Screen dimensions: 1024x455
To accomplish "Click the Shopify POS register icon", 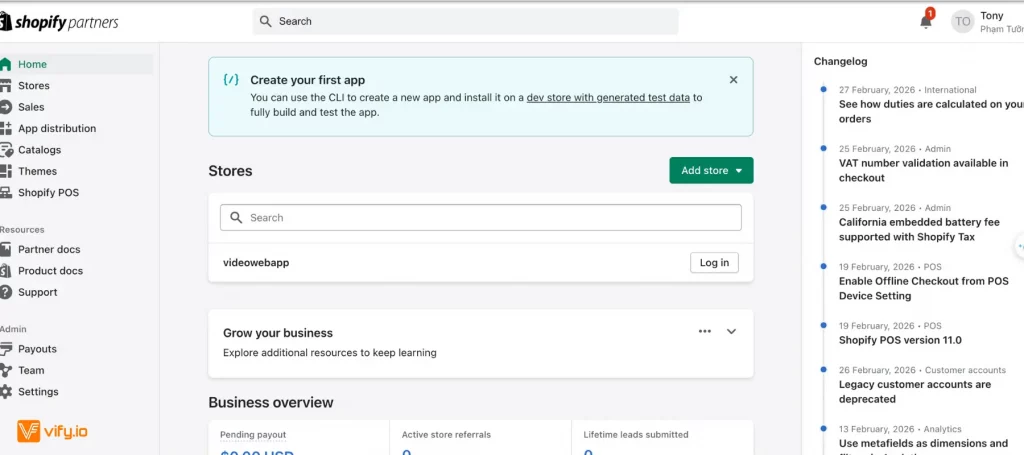I will tap(5, 193).
